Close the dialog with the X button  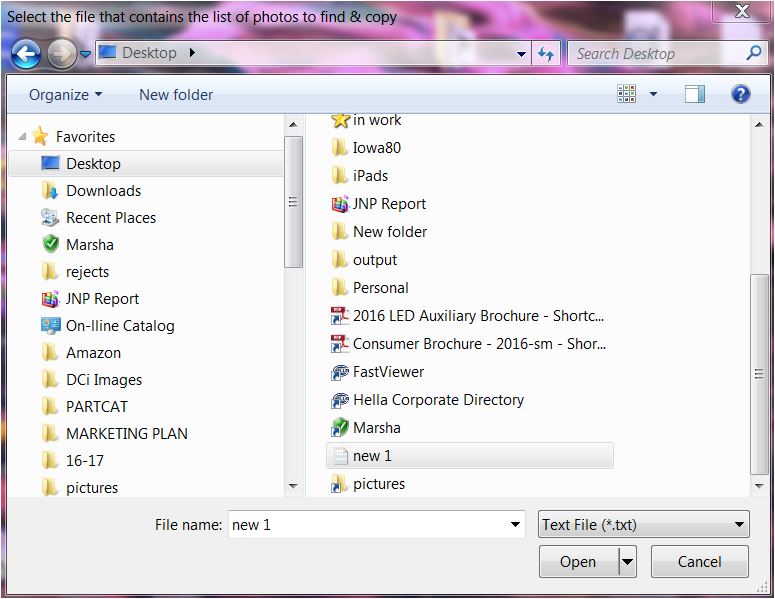tap(742, 11)
